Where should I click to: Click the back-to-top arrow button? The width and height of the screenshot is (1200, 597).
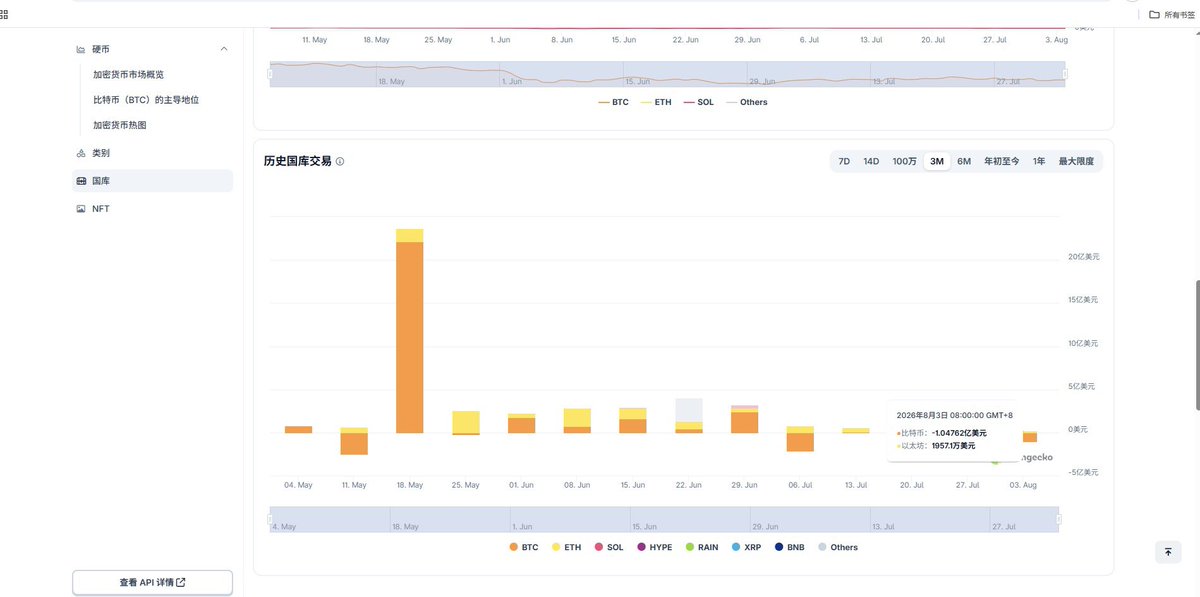[1168, 552]
